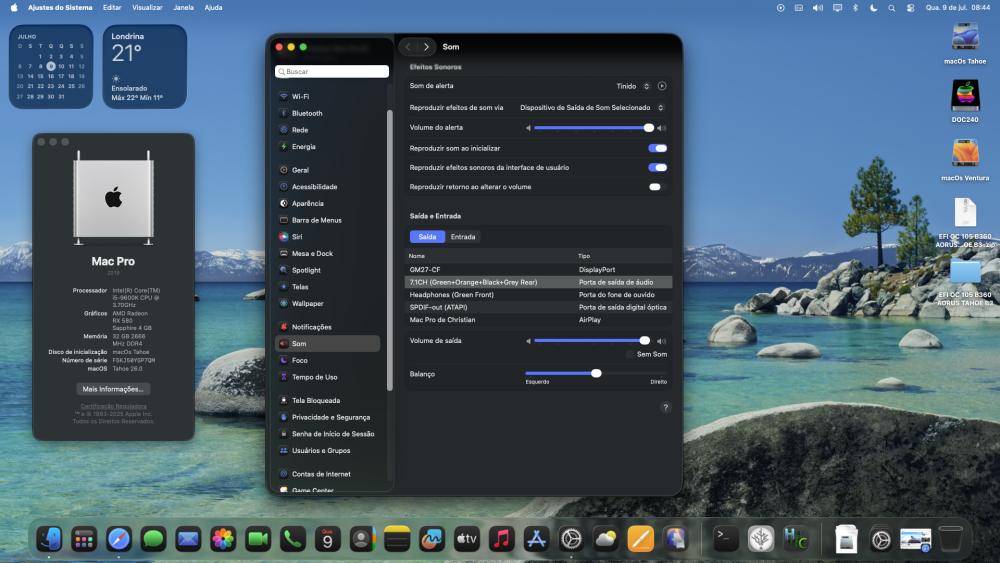Click the settings sidebar scrollbar
1000x563 pixels.
coord(390,250)
